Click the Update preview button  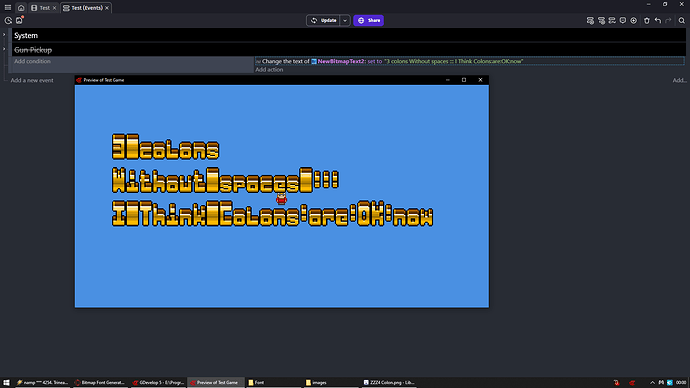323,21
